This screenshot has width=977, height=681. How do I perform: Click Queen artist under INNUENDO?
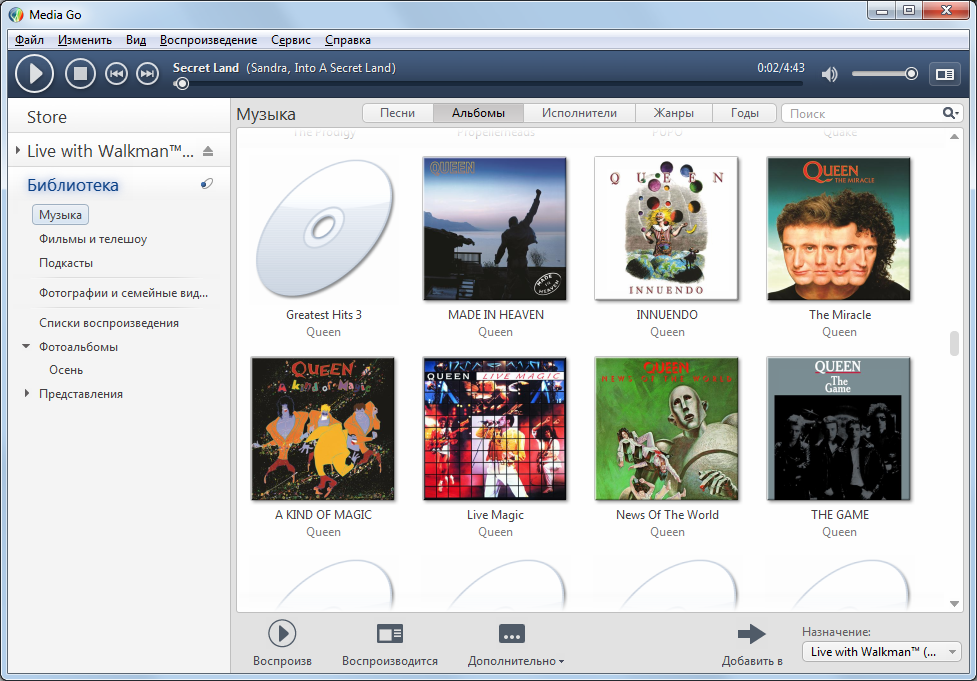point(667,332)
